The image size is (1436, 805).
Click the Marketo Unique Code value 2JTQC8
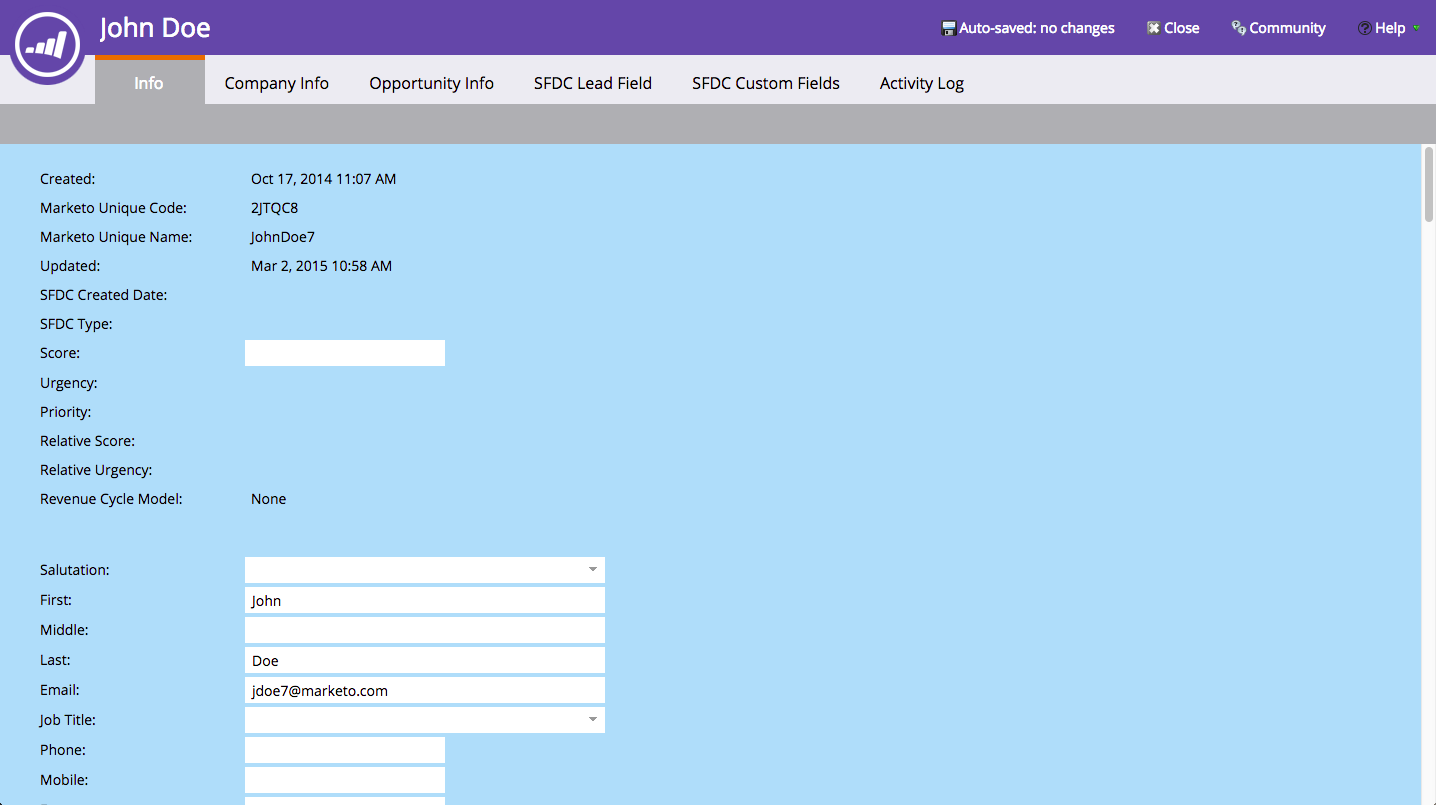click(274, 208)
